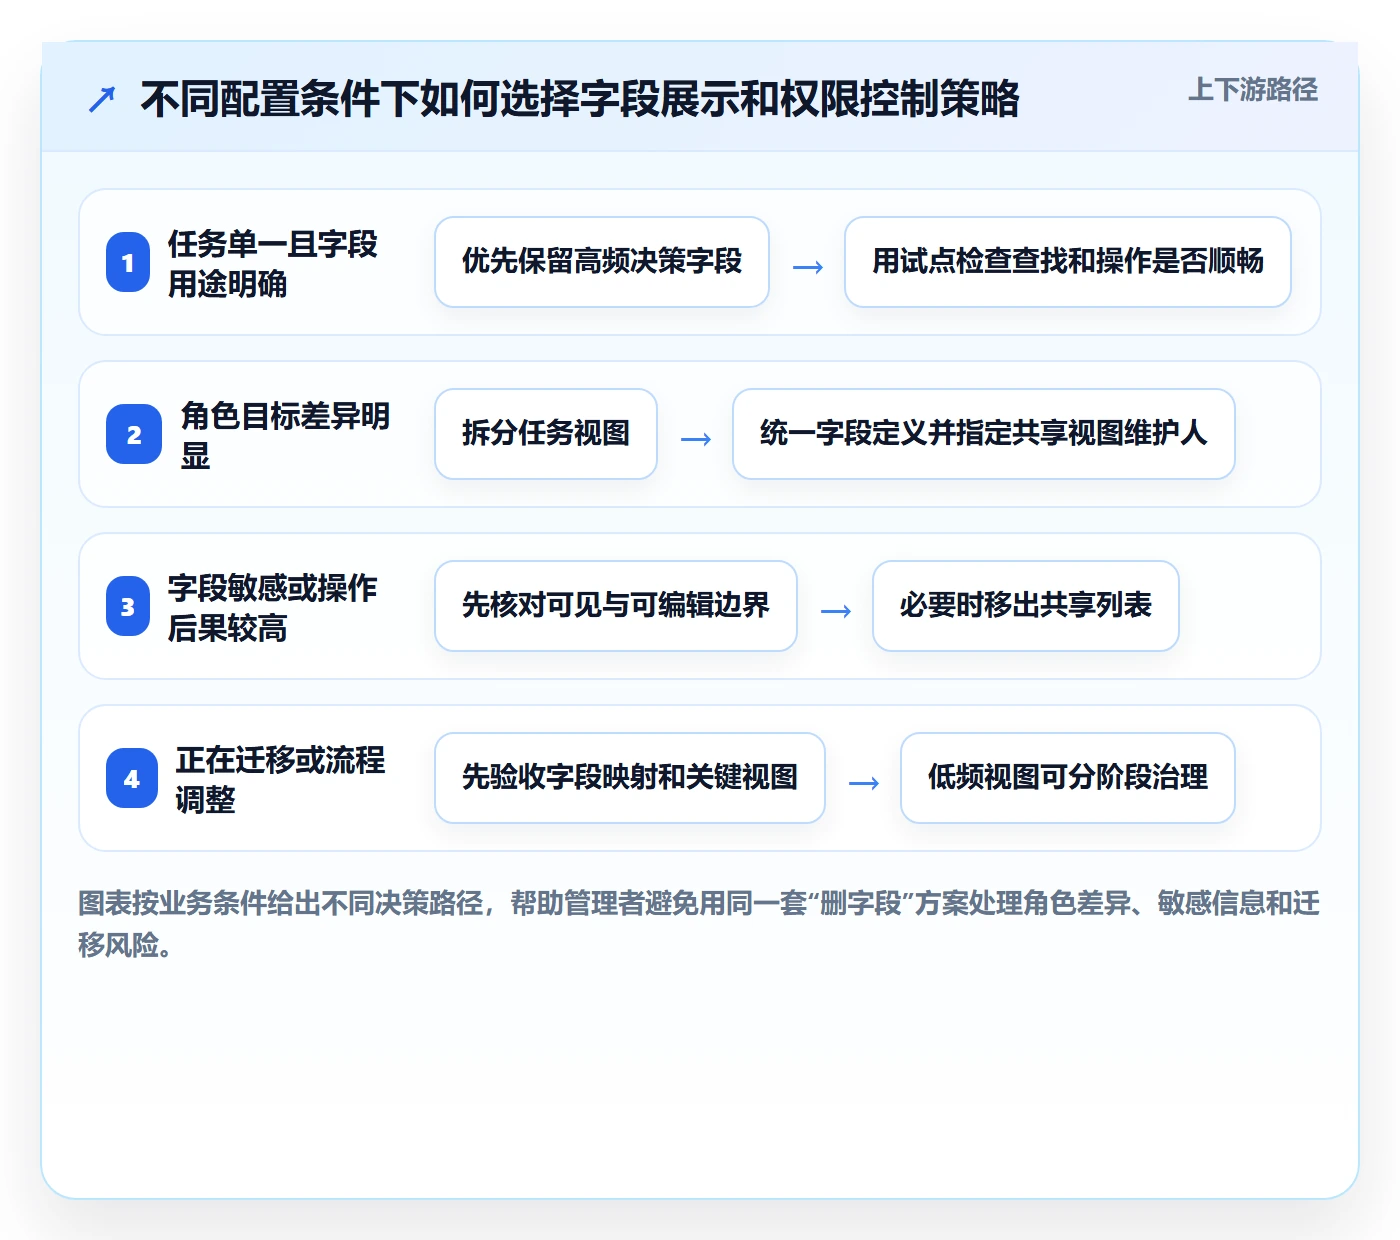Click the footer description starting 图表按业务条件

[x=699, y=924]
